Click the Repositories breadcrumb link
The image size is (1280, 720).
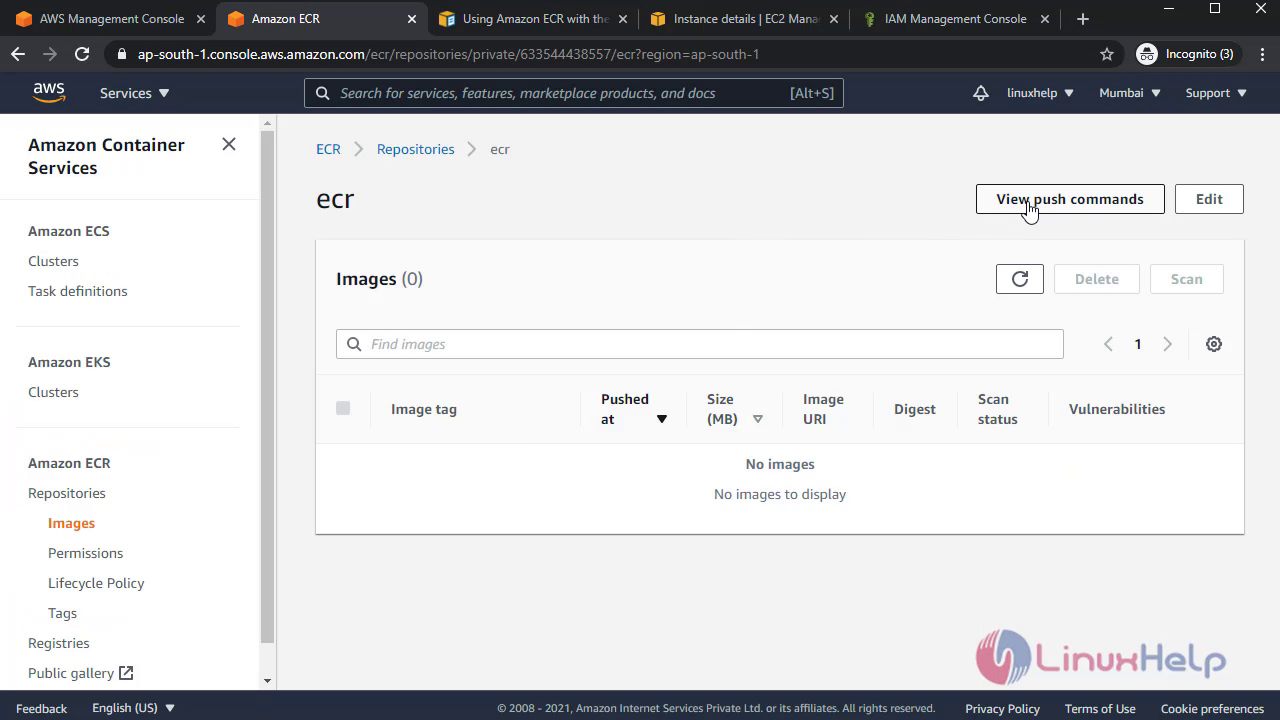pos(415,149)
